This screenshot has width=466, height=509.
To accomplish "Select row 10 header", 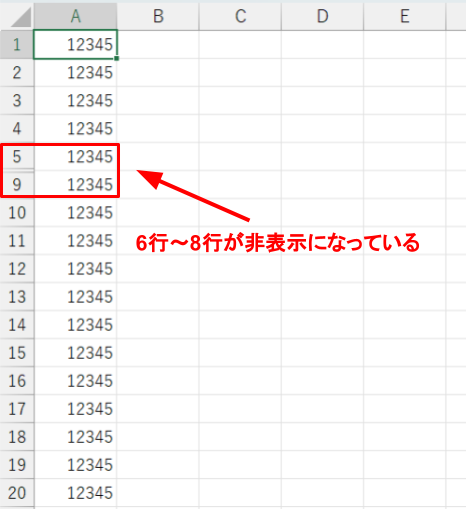I will pyautogui.click(x=17, y=213).
